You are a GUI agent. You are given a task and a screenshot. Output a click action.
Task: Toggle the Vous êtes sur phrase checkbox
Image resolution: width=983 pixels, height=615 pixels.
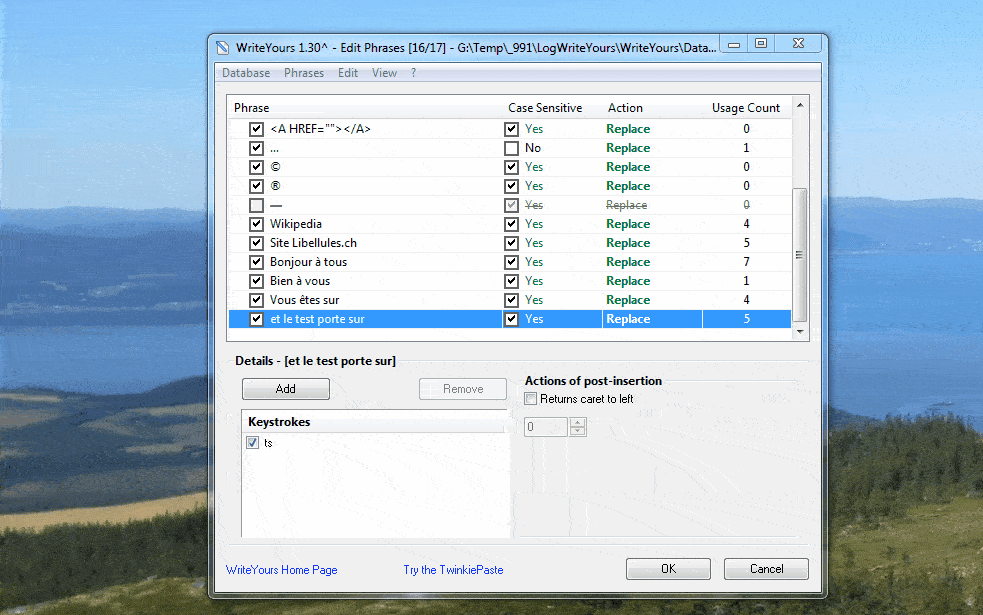click(256, 300)
